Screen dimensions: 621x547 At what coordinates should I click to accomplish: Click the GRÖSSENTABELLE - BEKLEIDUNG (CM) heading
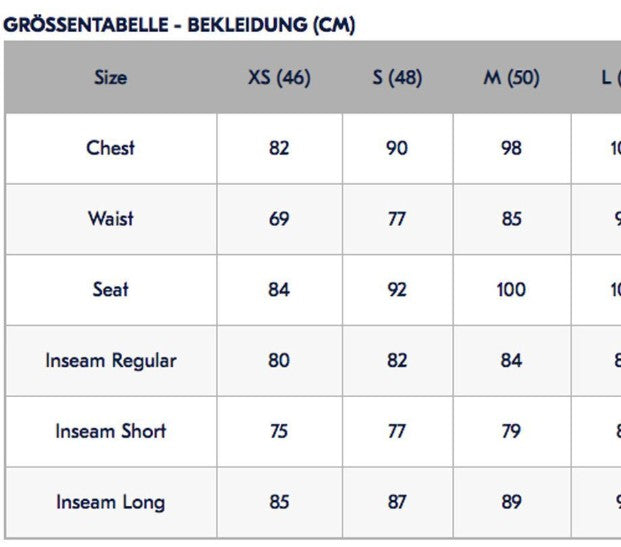180,25
